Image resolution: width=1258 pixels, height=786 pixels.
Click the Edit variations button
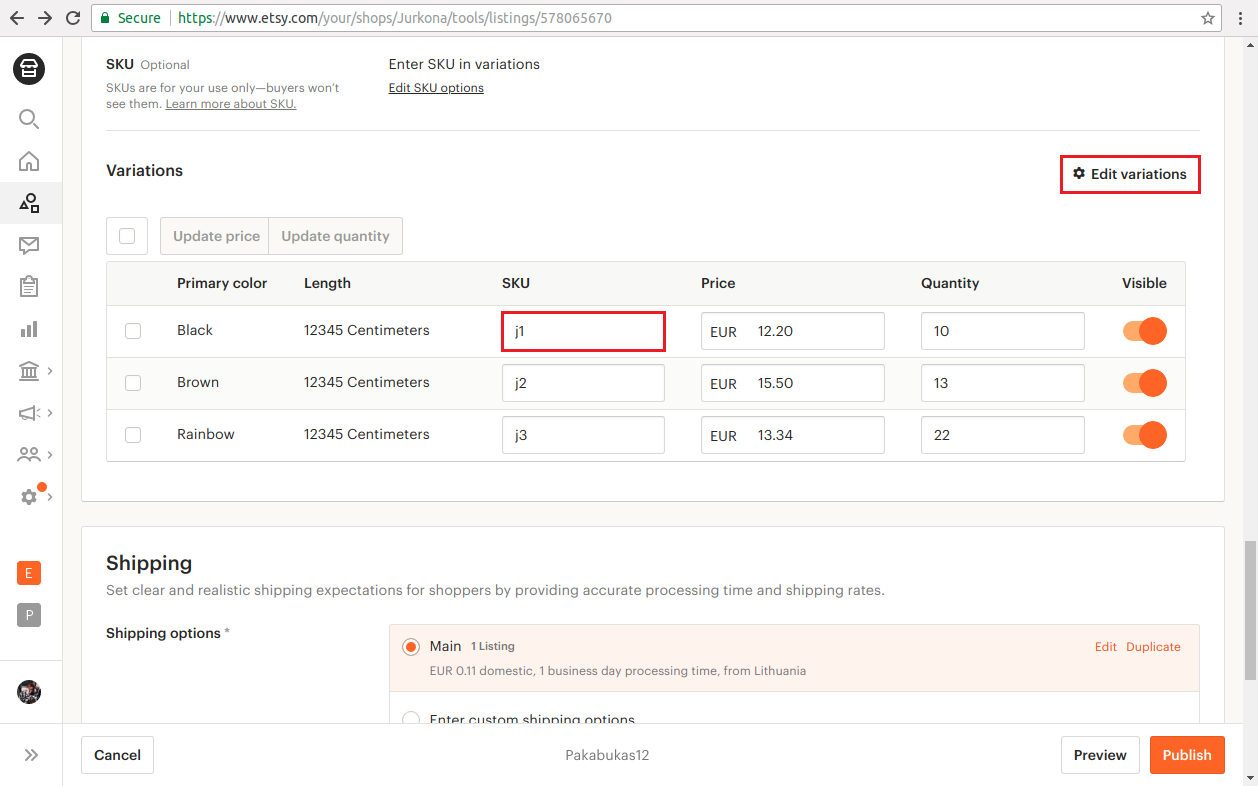pos(1129,174)
